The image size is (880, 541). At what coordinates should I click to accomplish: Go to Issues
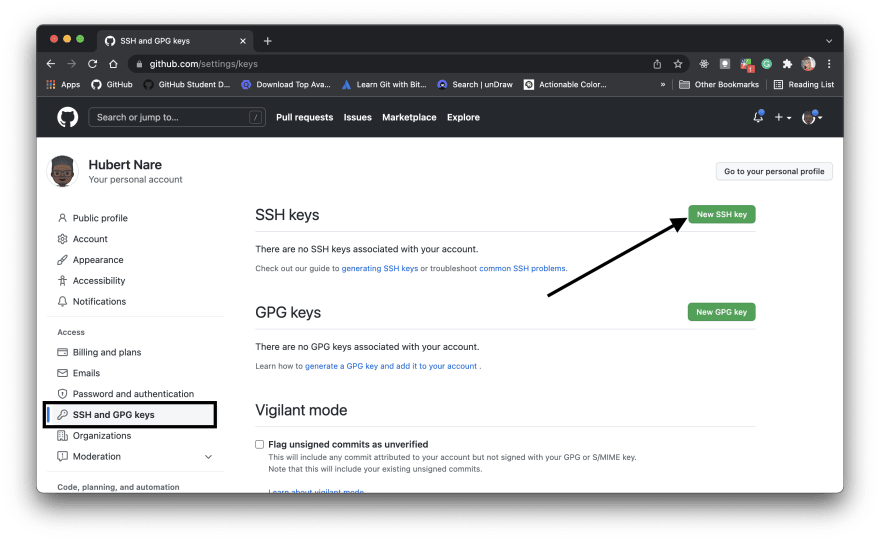(358, 117)
